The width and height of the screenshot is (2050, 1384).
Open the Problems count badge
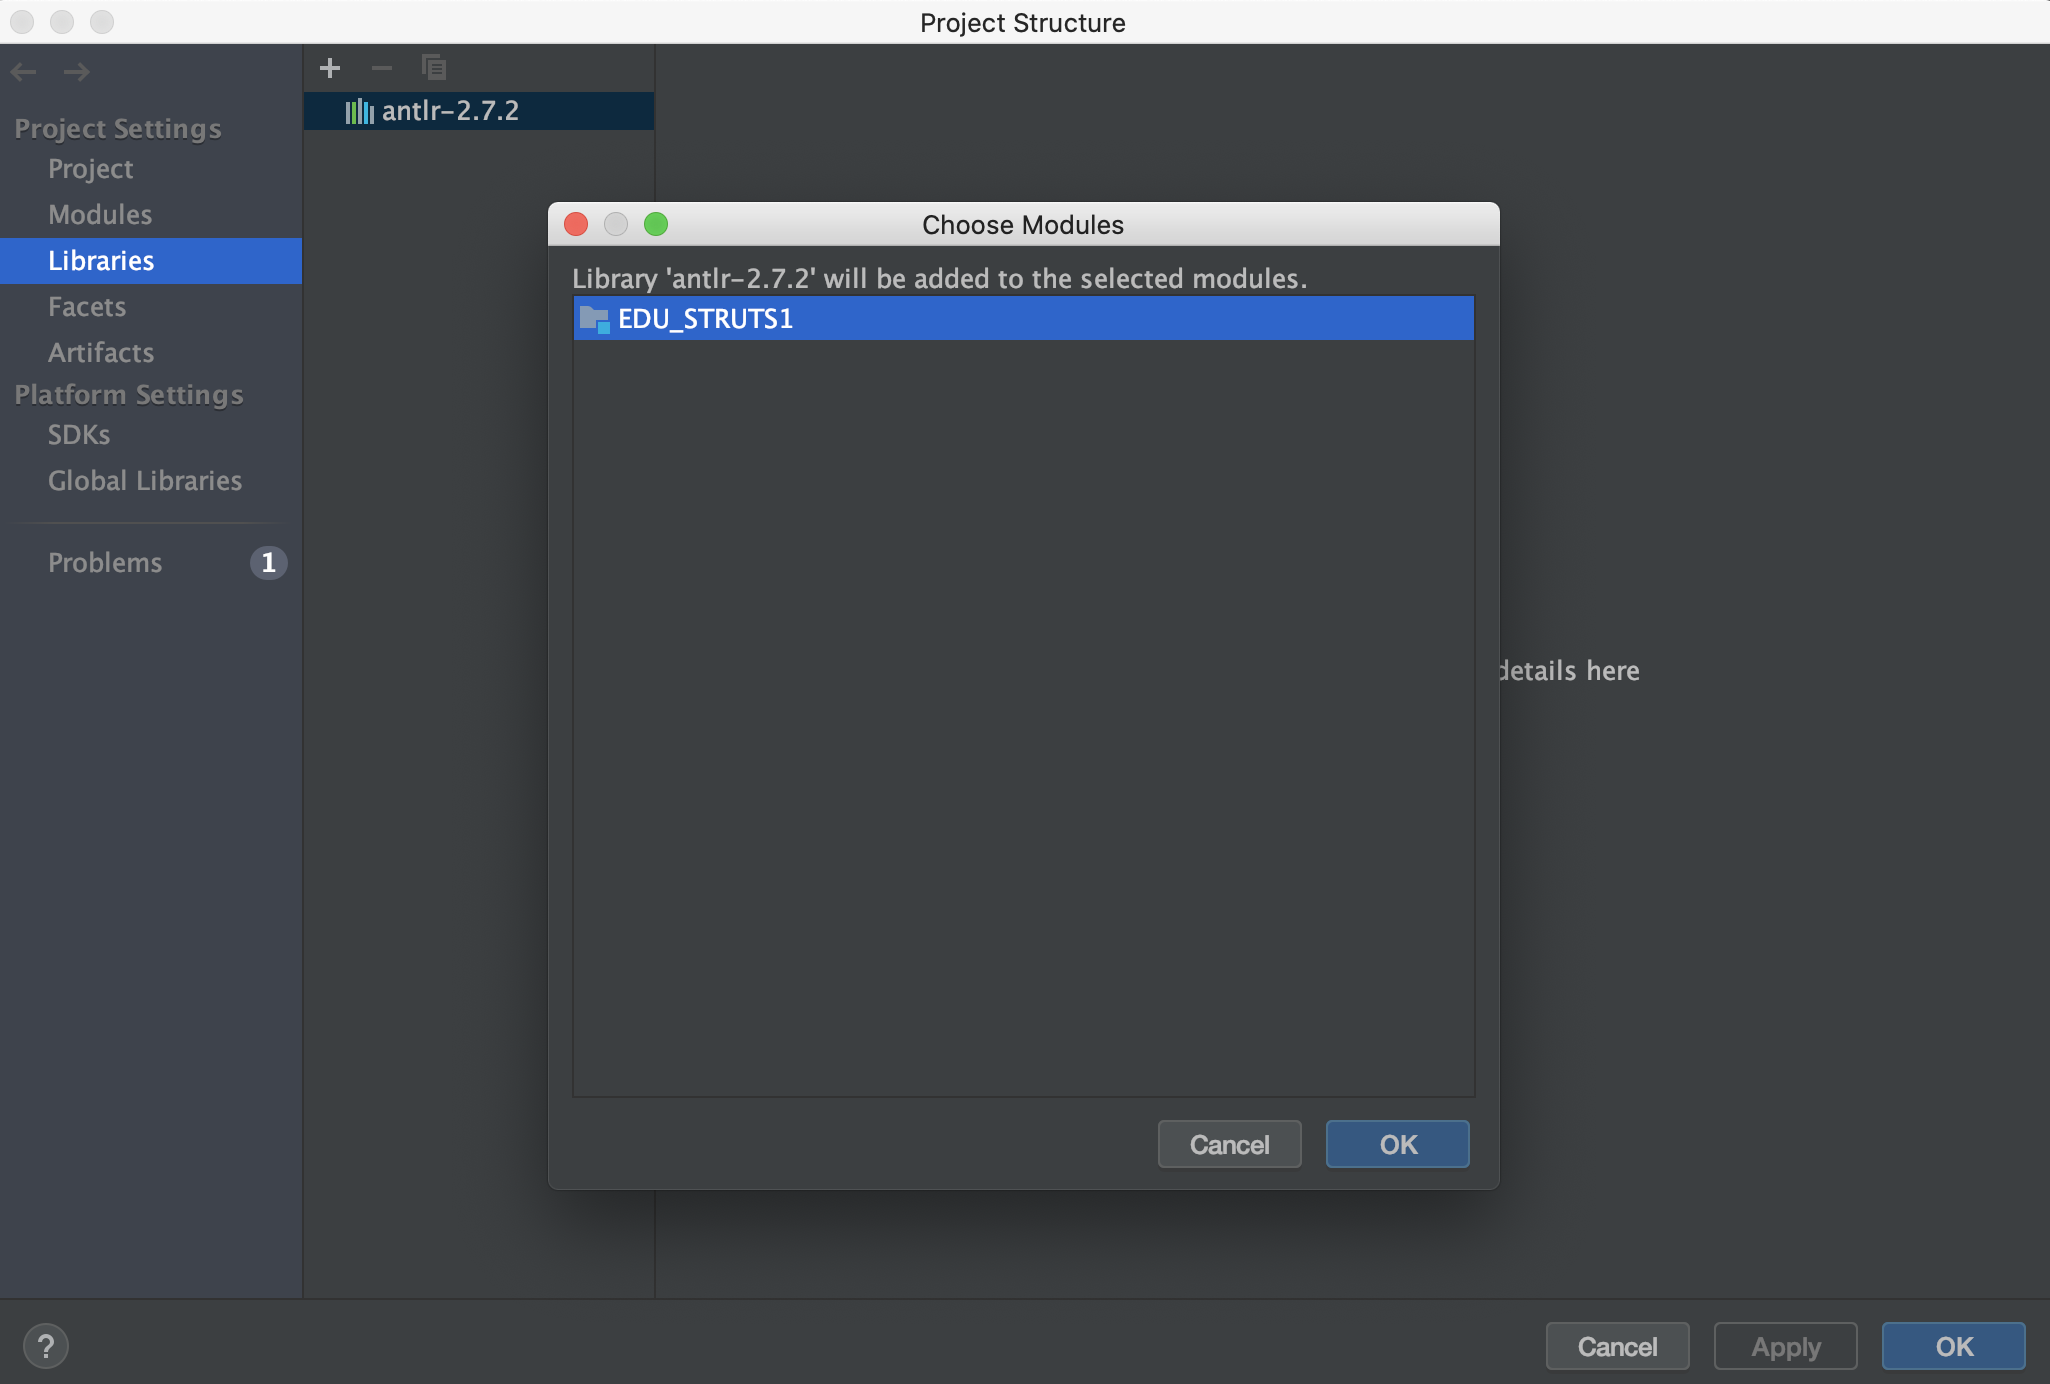tap(268, 563)
